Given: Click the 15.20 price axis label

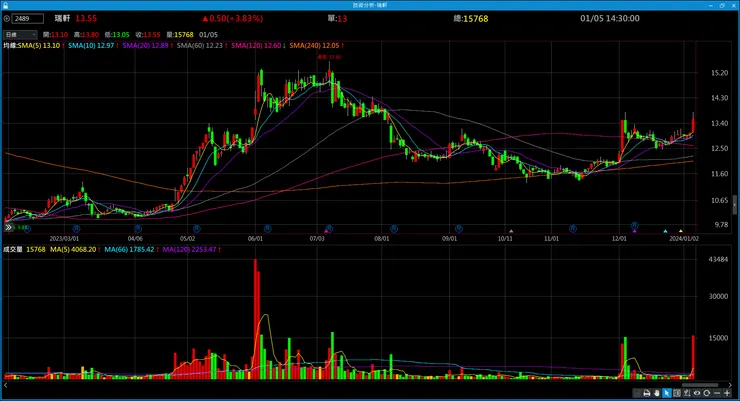Looking at the screenshot, I should (719, 73).
